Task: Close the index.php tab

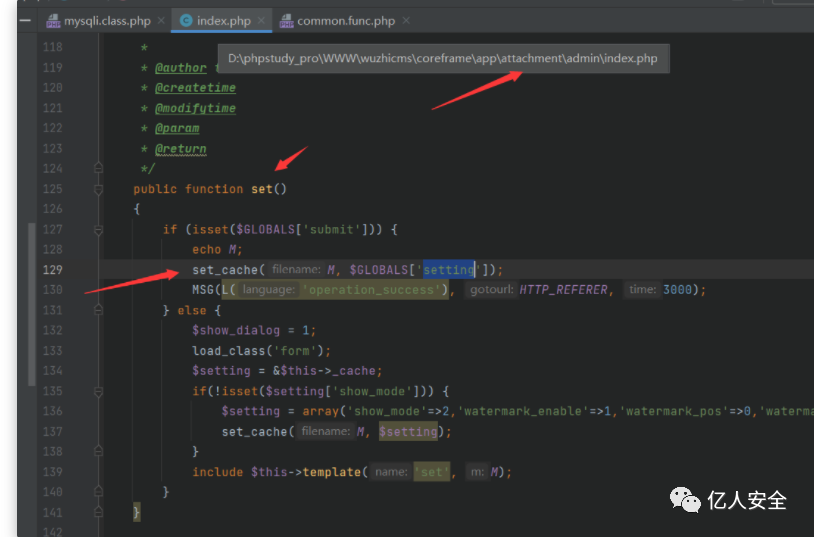Action: pyautogui.click(x=261, y=20)
